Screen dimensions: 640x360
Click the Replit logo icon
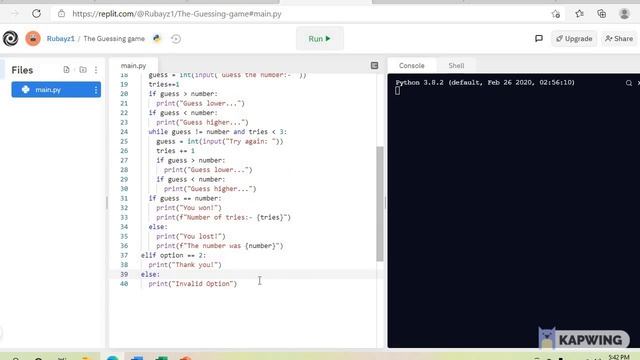point(11,38)
